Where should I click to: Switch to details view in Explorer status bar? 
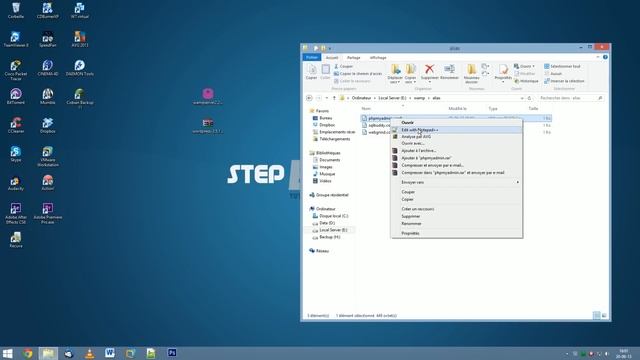click(x=596, y=316)
